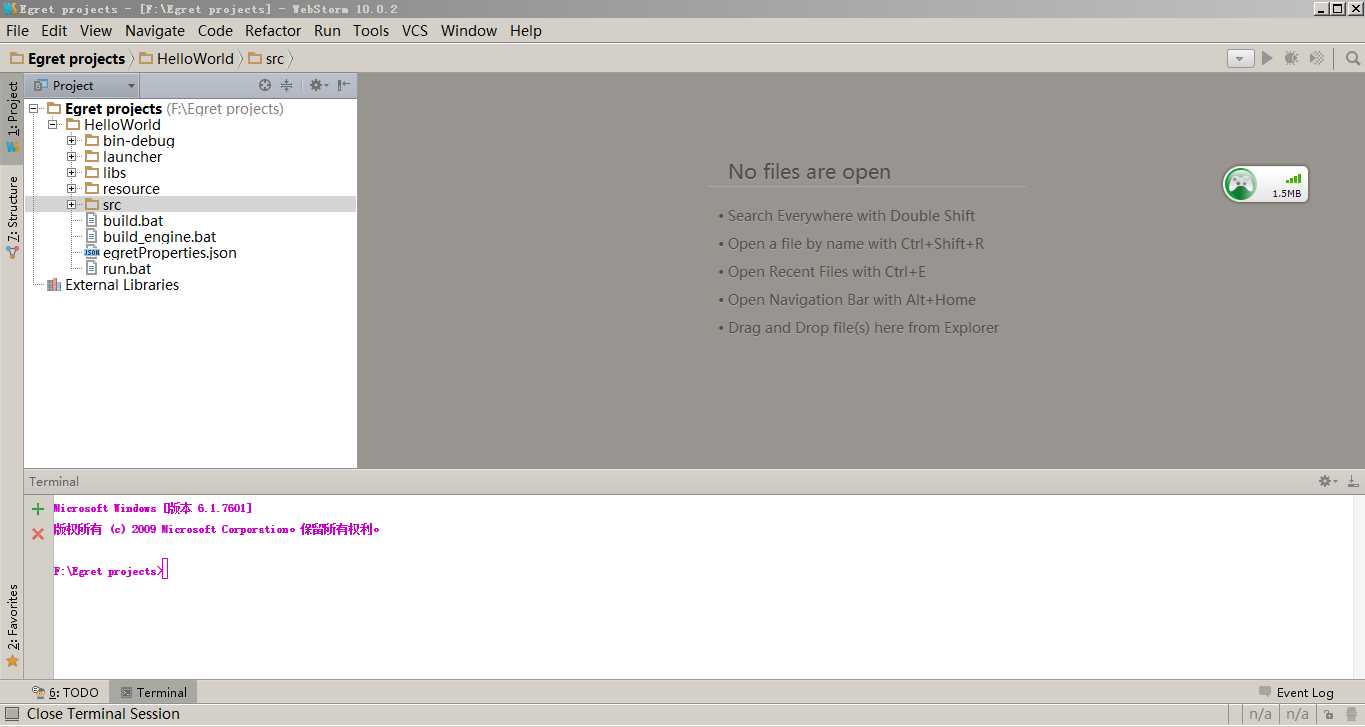Viewport: 1365px width, 727px height.
Task: Switch to the Terminal bottom tab
Action: [153, 692]
